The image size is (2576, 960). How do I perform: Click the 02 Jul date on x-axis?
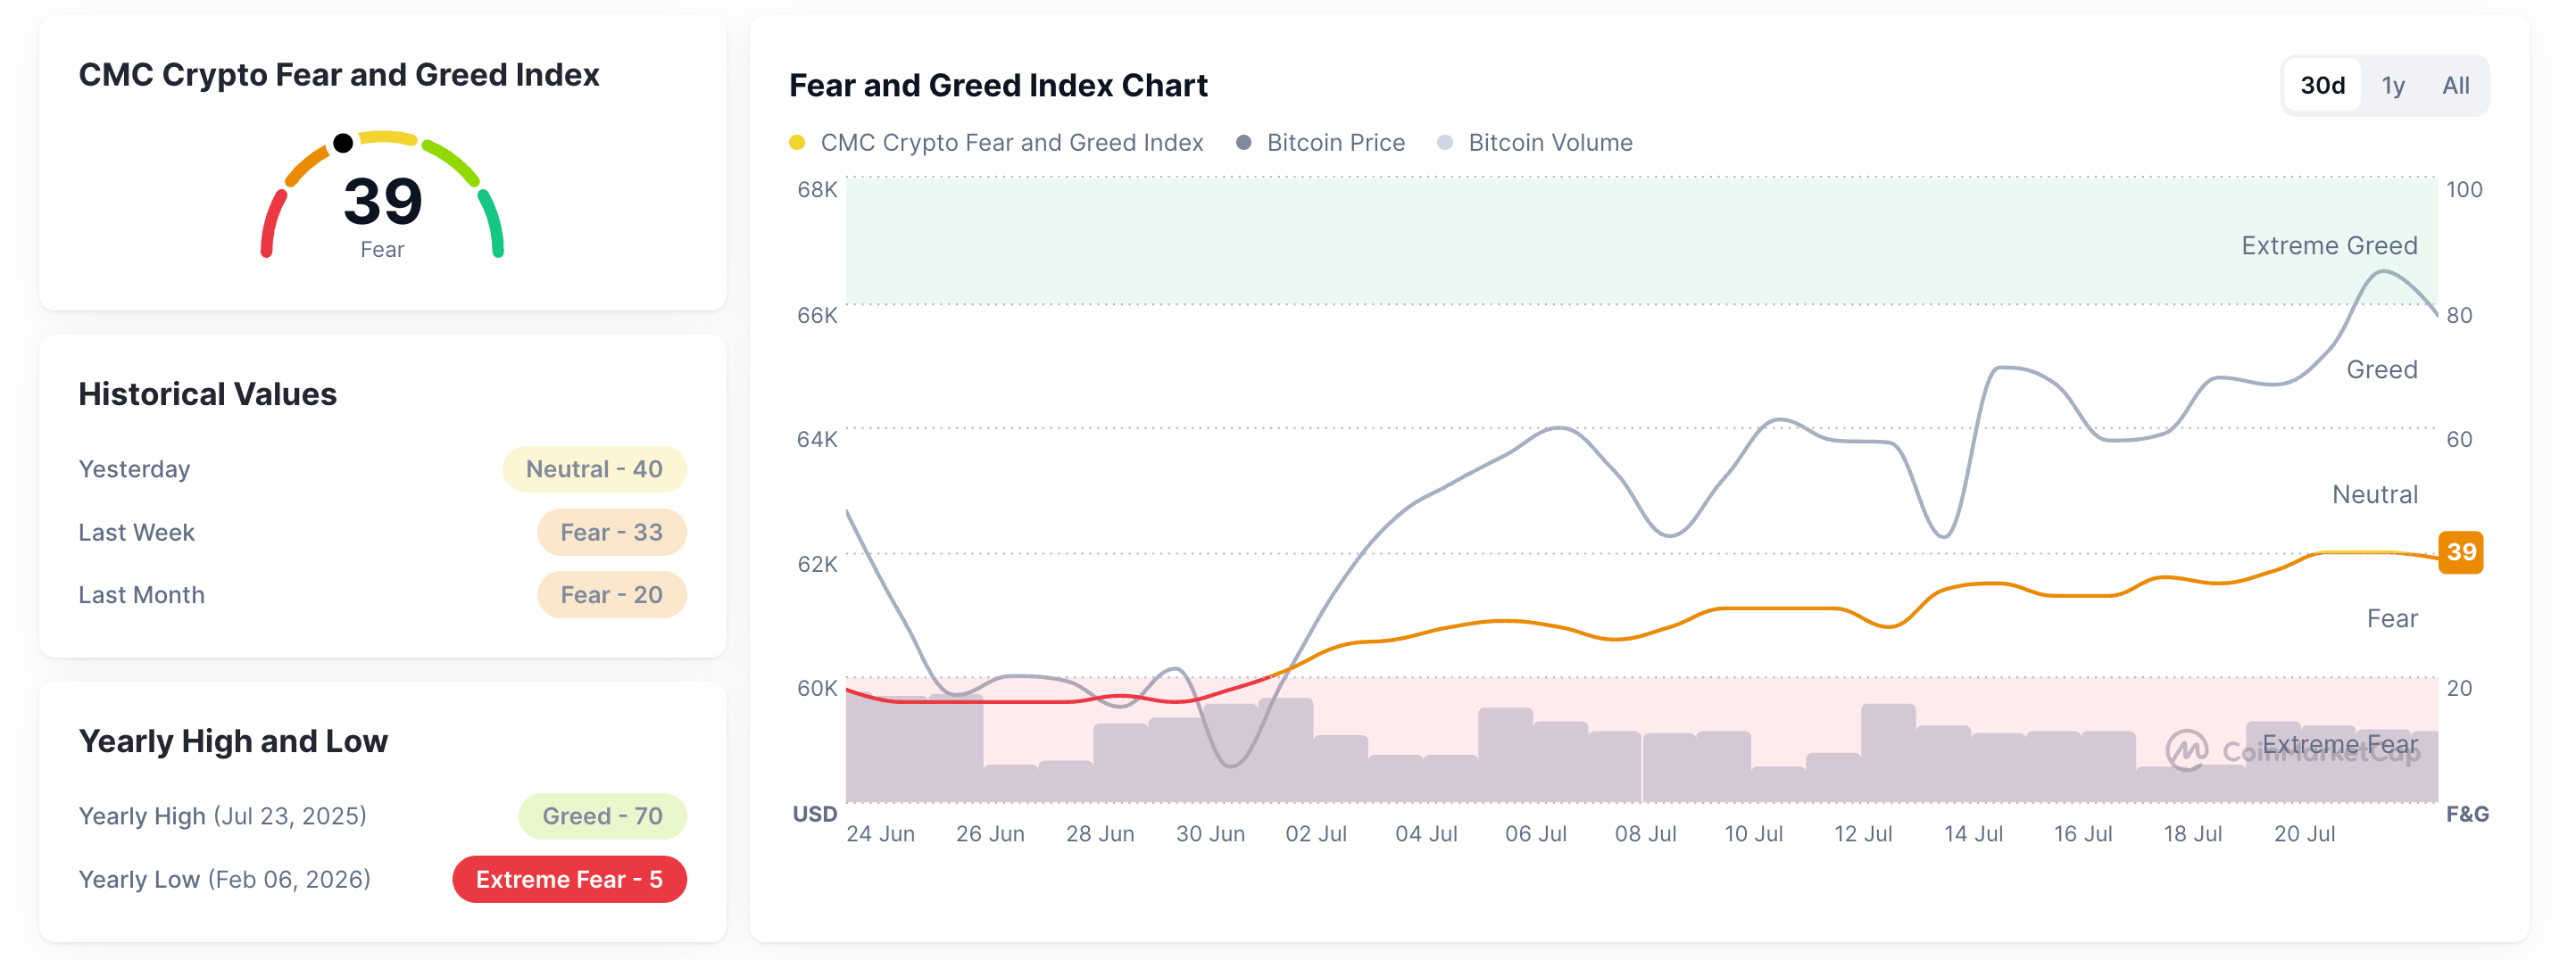pos(1316,833)
